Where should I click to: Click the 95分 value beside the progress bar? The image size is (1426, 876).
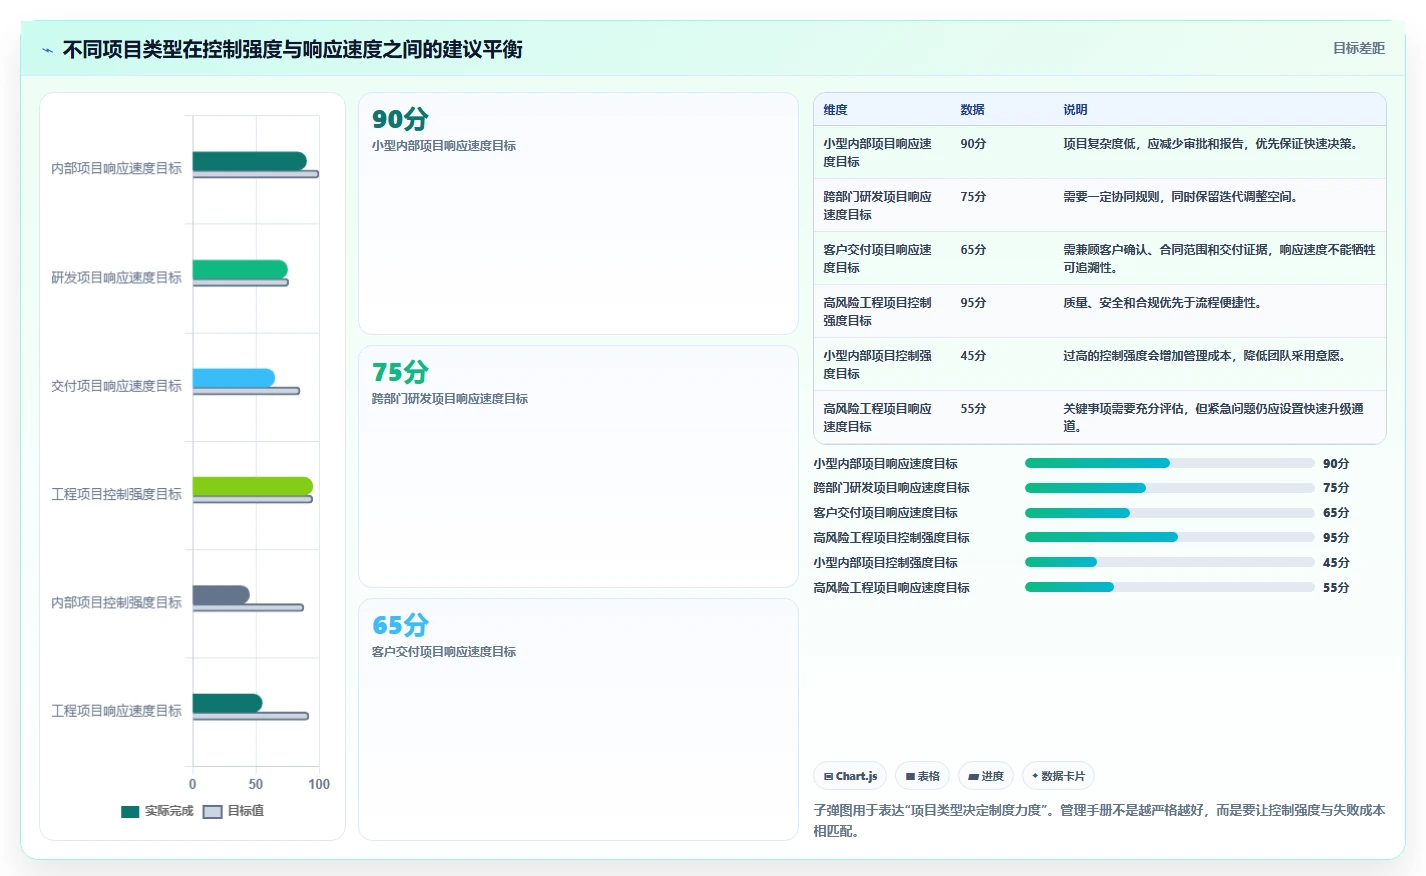[1336, 538]
